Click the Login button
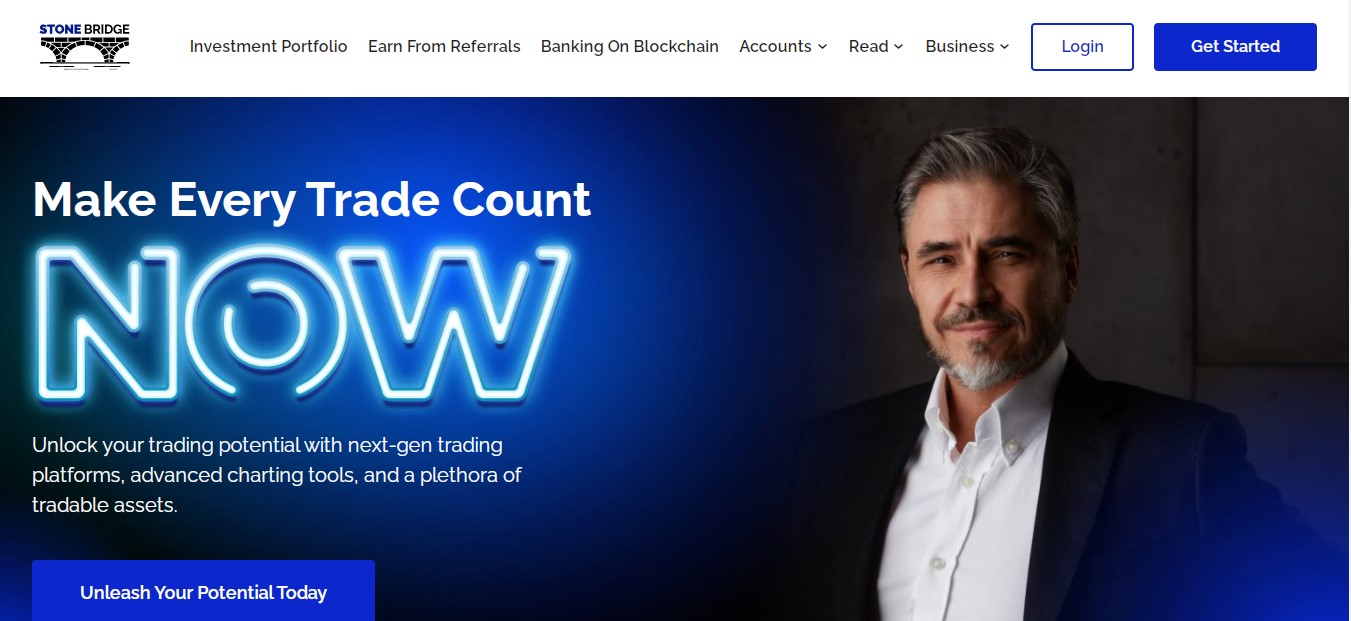Image resolution: width=1351 pixels, height=621 pixels. pyautogui.click(x=1082, y=47)
